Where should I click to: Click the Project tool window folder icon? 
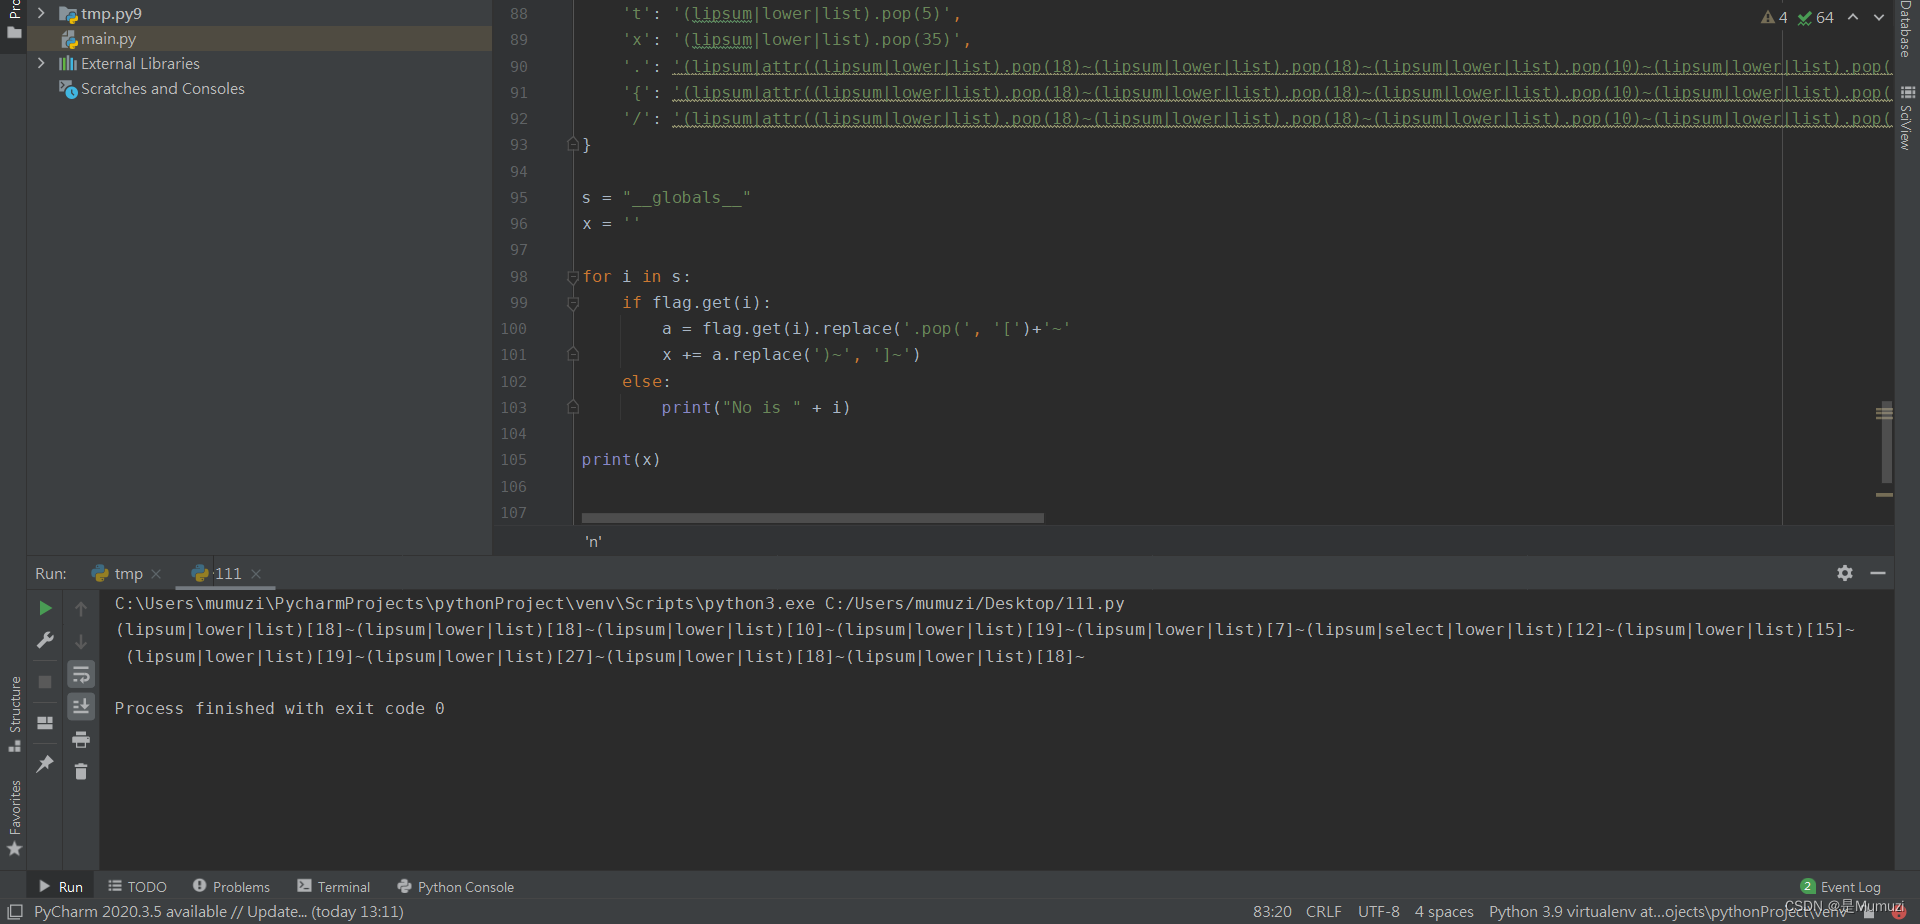coord(14,32)
